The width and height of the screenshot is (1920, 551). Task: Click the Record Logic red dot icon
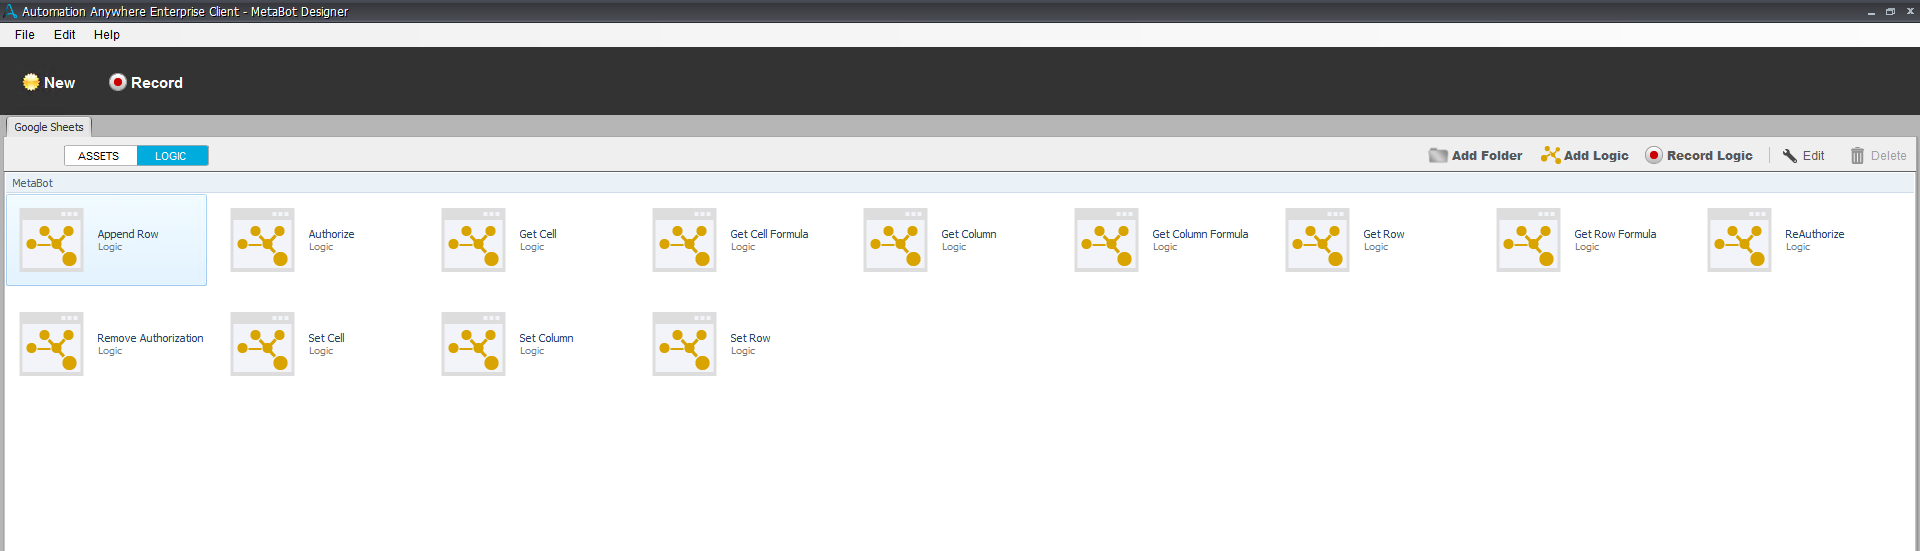pyautogui.click(x=1654, y=155)
